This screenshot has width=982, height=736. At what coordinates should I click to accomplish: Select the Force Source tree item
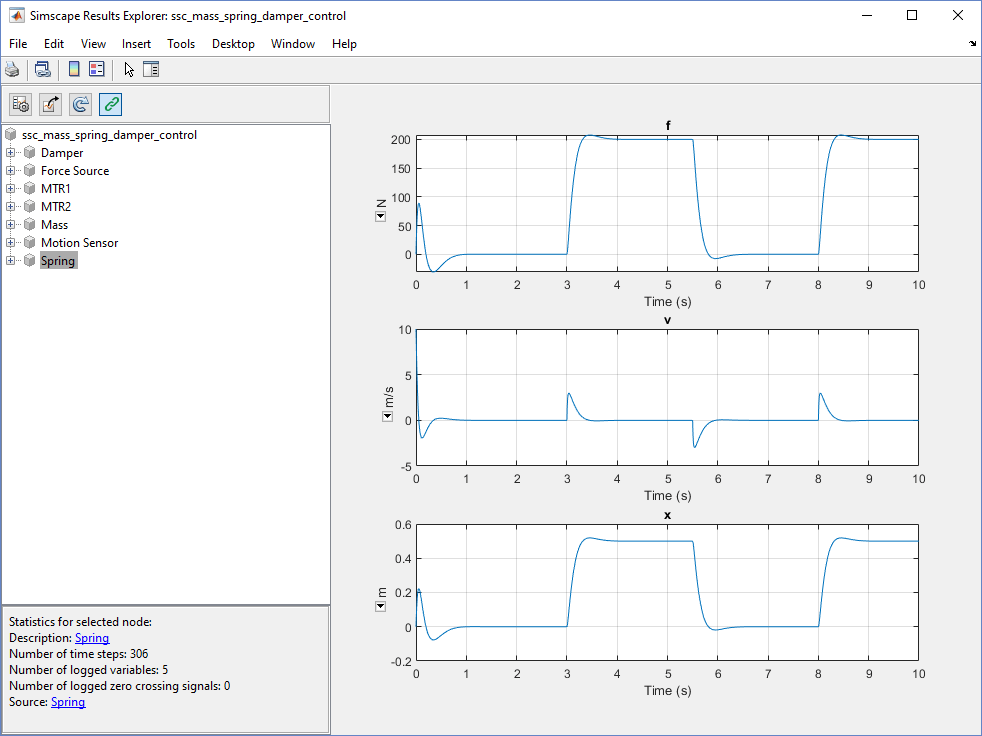tap(75, 171)
